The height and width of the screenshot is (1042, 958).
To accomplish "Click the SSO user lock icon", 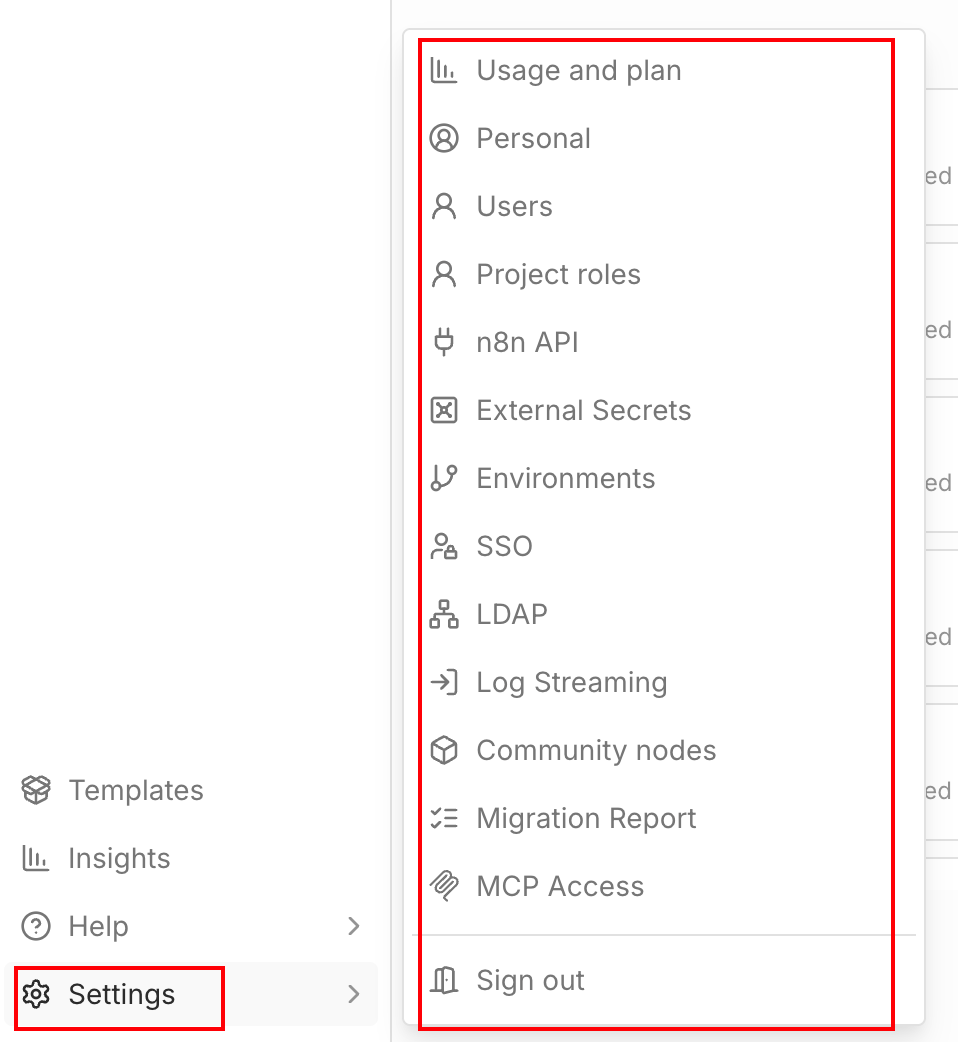I will click(443, 547).
